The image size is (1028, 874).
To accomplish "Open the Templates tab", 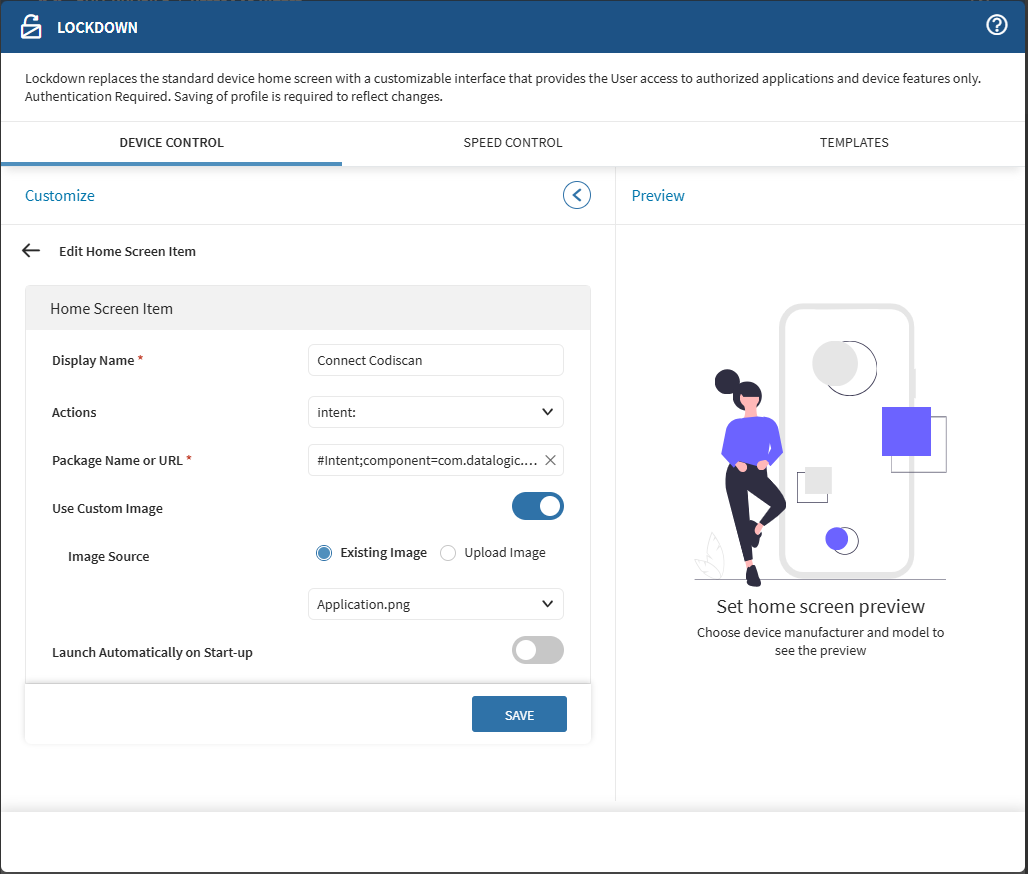I will point(854,143).
